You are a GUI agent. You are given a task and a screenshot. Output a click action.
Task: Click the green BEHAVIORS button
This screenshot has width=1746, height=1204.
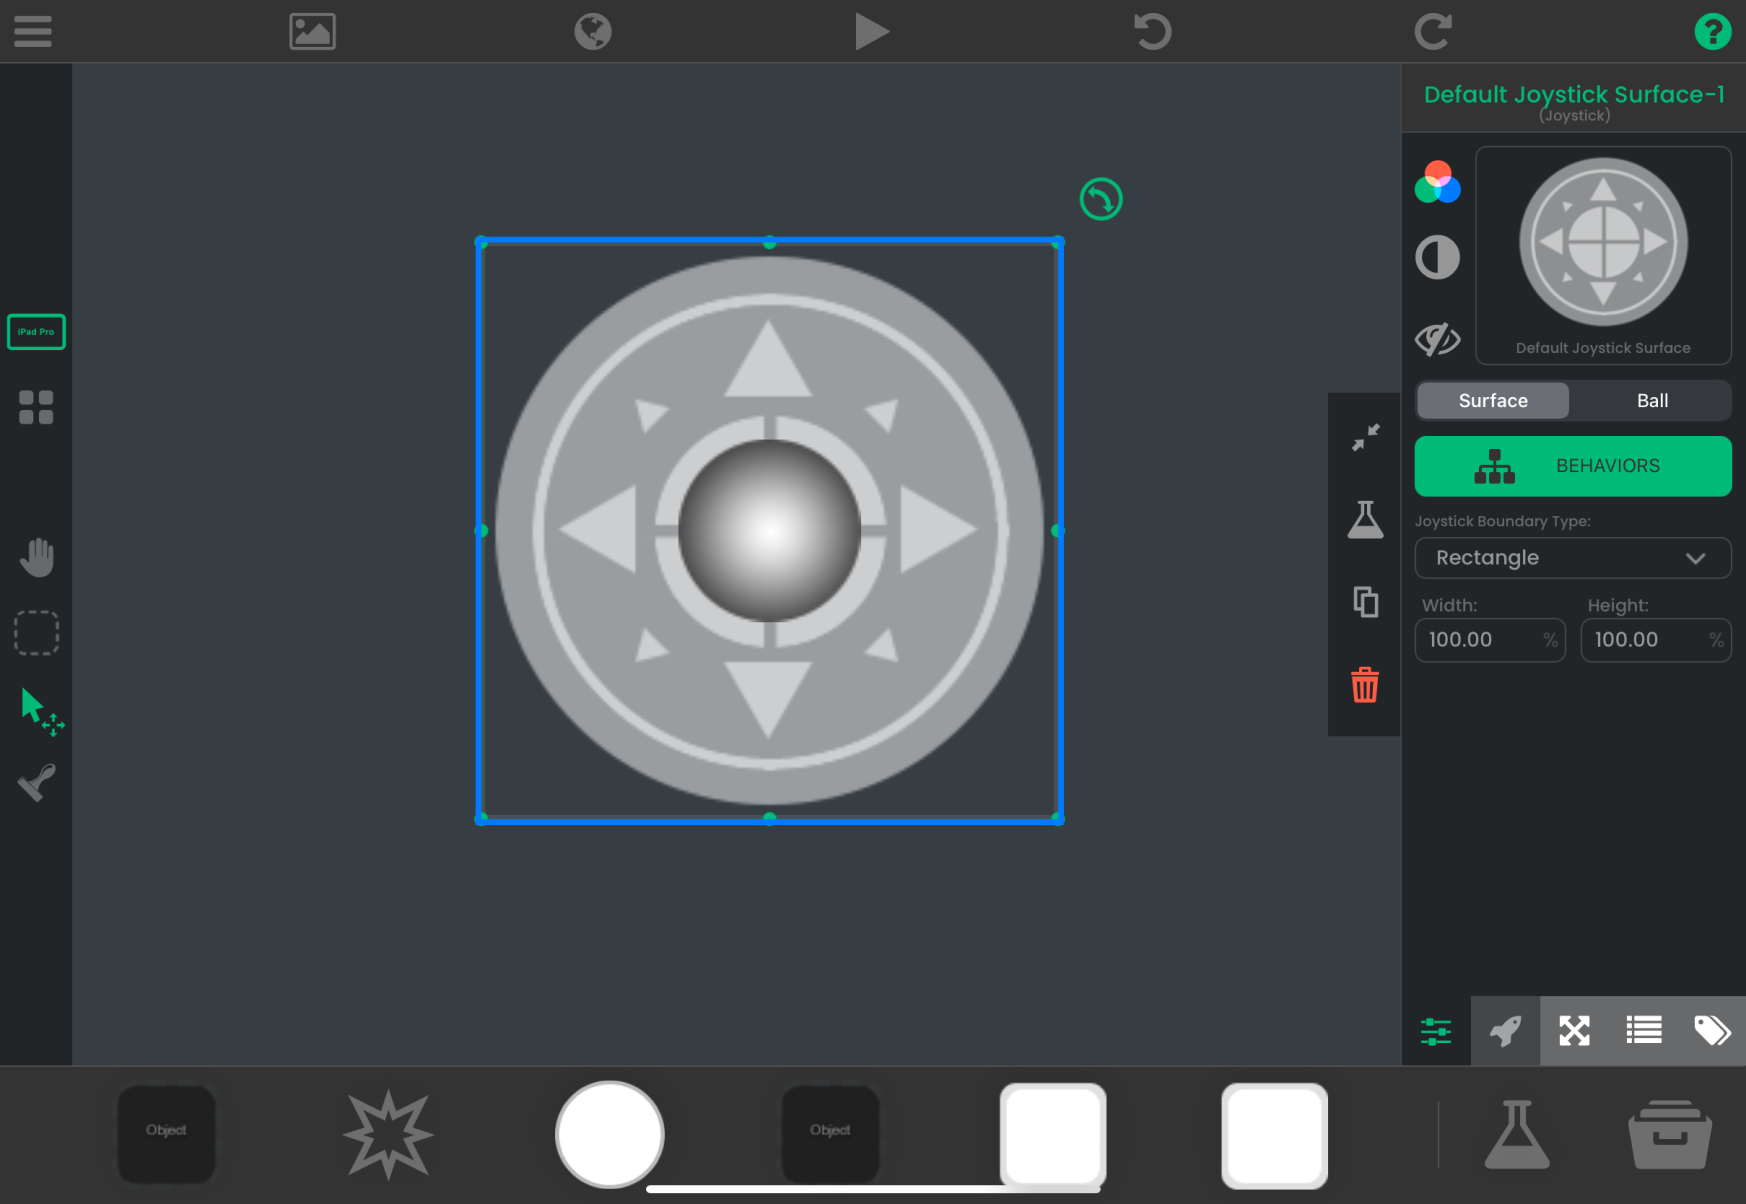pos(1572,466)
